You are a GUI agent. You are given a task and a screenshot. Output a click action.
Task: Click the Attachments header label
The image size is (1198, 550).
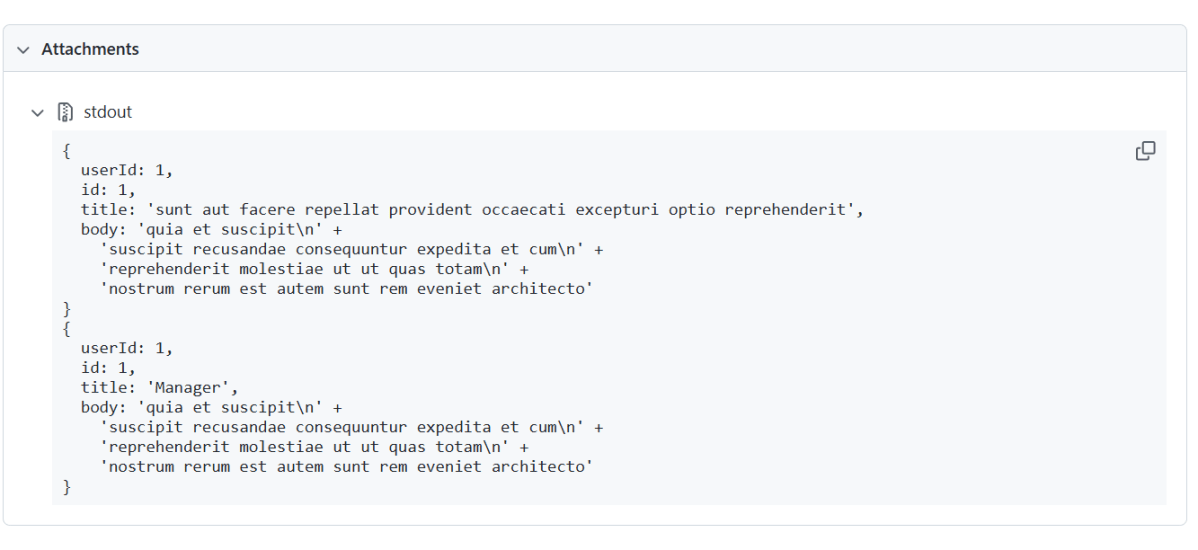pos(90,49)
